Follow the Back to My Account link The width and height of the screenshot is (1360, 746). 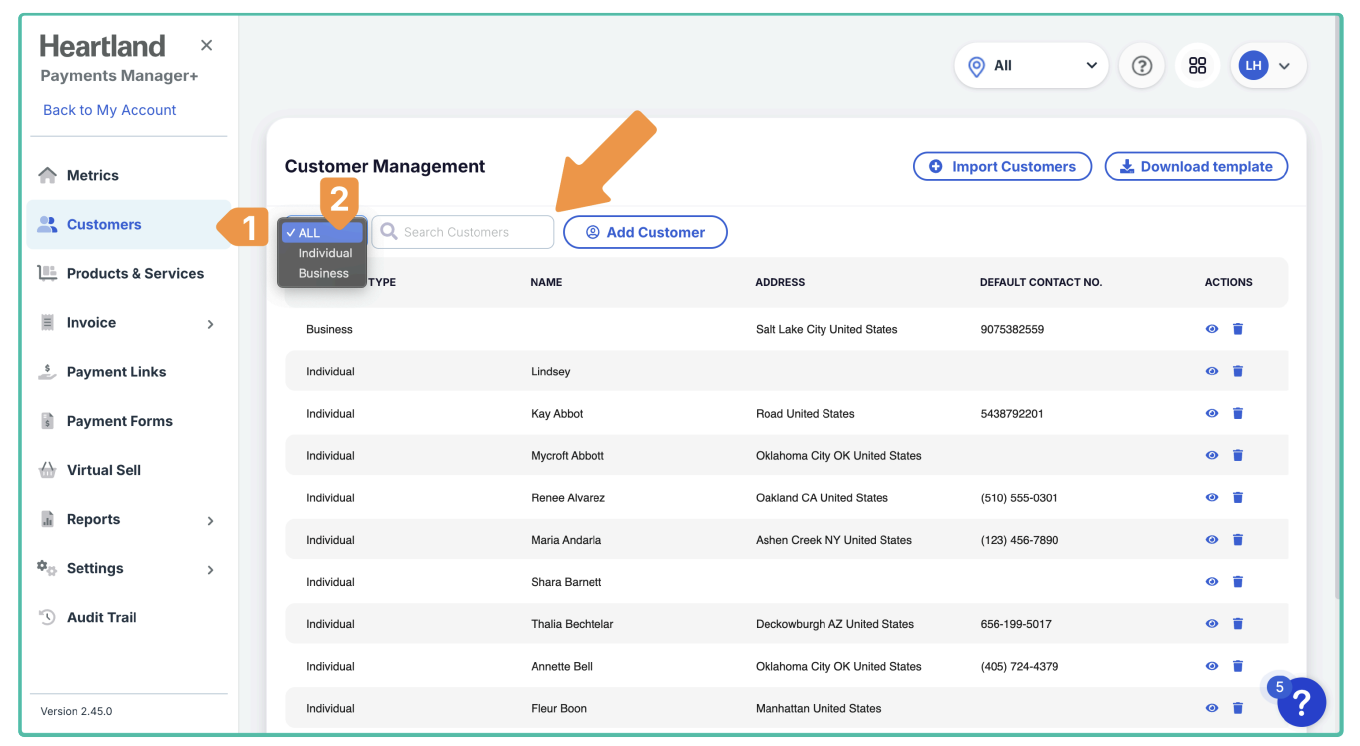tap(109, 110)
